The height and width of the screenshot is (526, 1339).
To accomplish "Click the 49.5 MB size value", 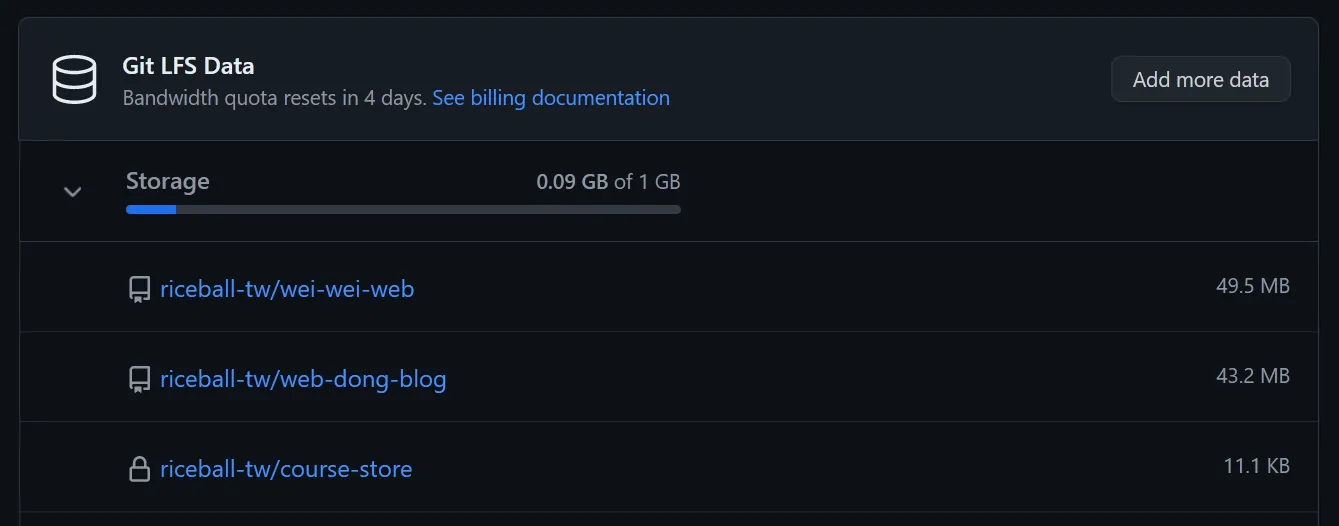I will pos(1253,286).
